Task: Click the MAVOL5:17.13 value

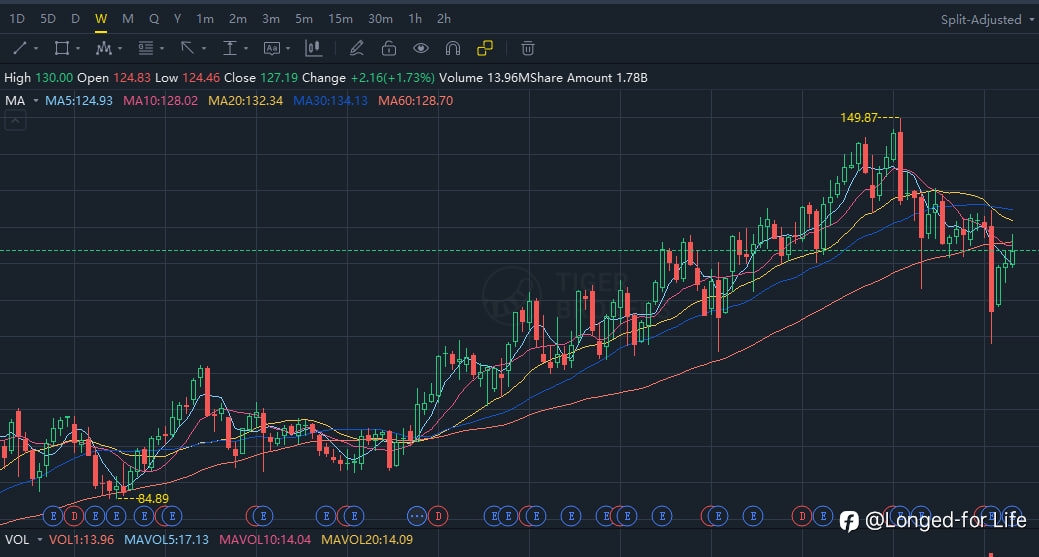Action: tap(166, 540)
